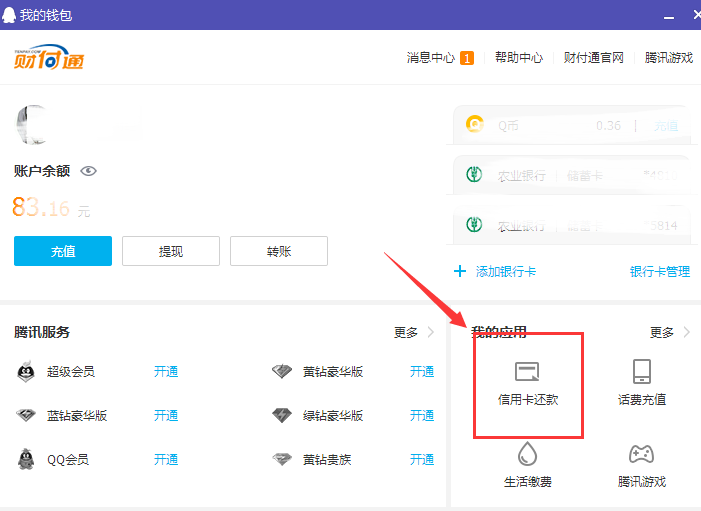Click the 黄钻贵族 diamond icon
The image size is (701, 511).
coord(282,459)
